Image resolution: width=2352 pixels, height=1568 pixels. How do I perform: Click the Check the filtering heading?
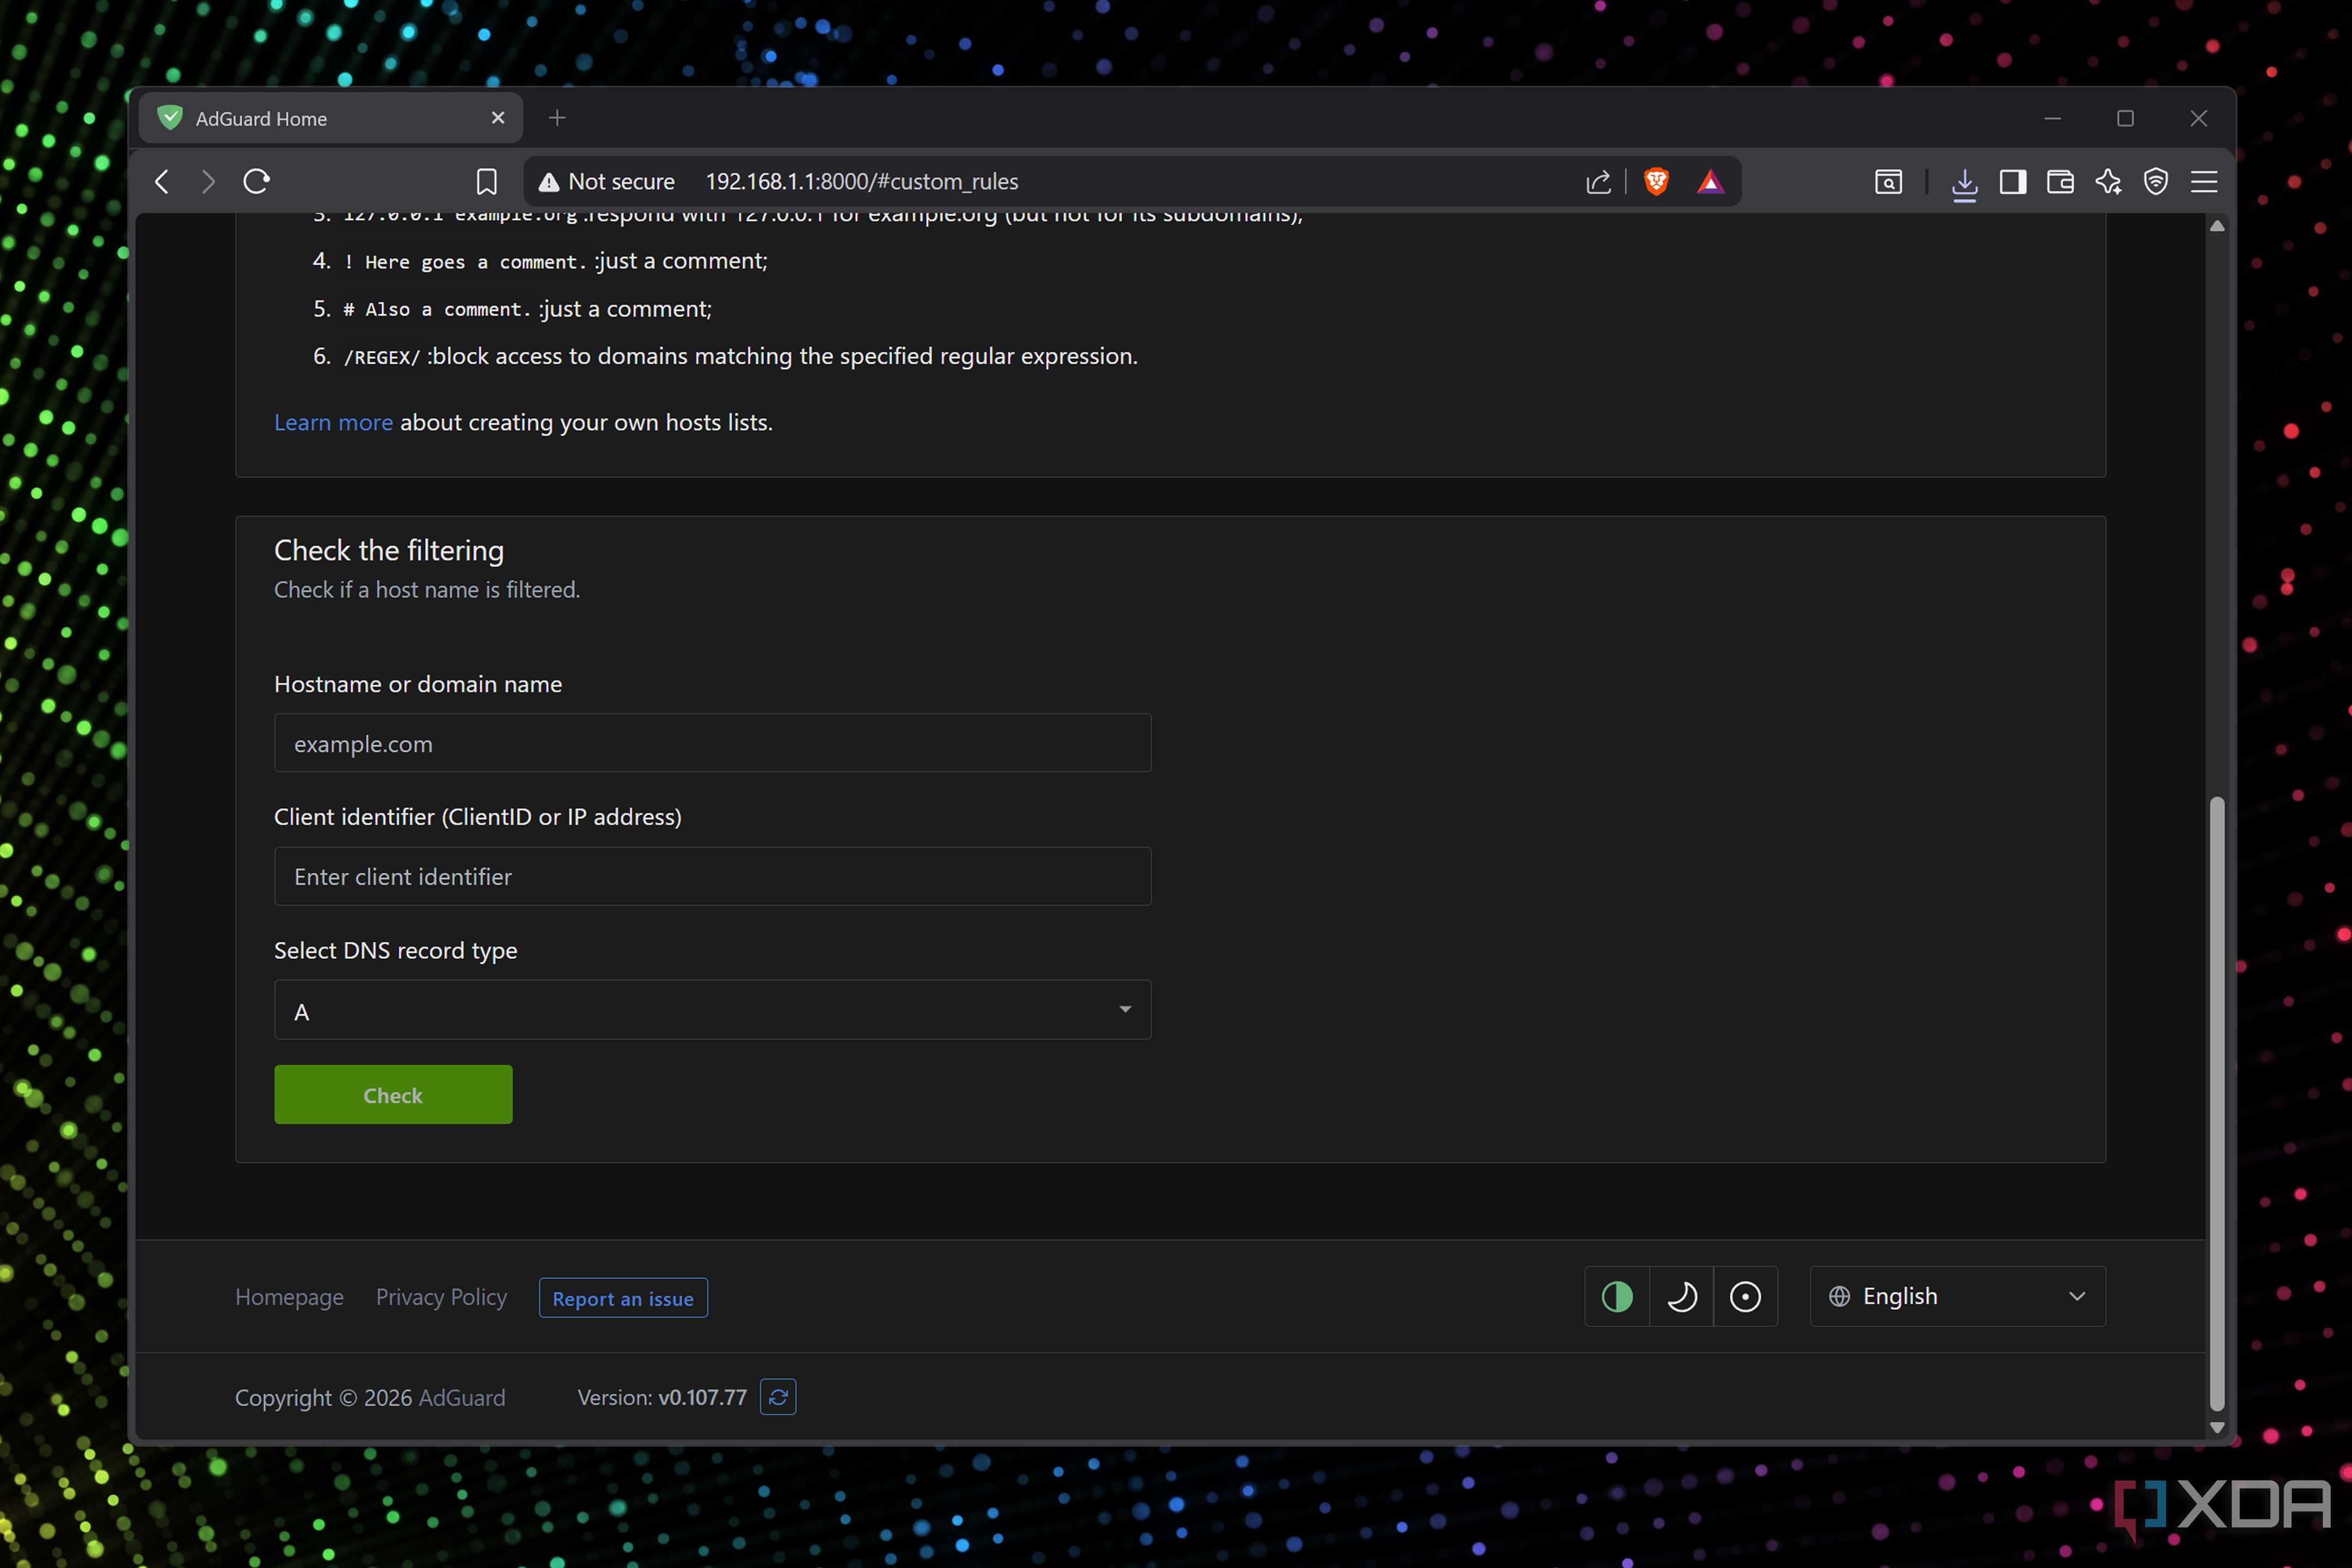pos(389,550)
